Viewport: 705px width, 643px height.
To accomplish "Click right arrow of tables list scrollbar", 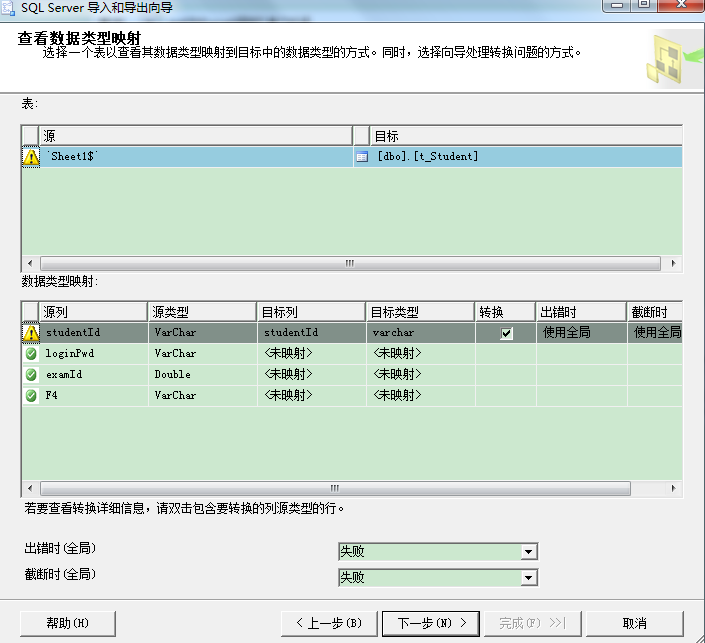I will coord(674,263).
